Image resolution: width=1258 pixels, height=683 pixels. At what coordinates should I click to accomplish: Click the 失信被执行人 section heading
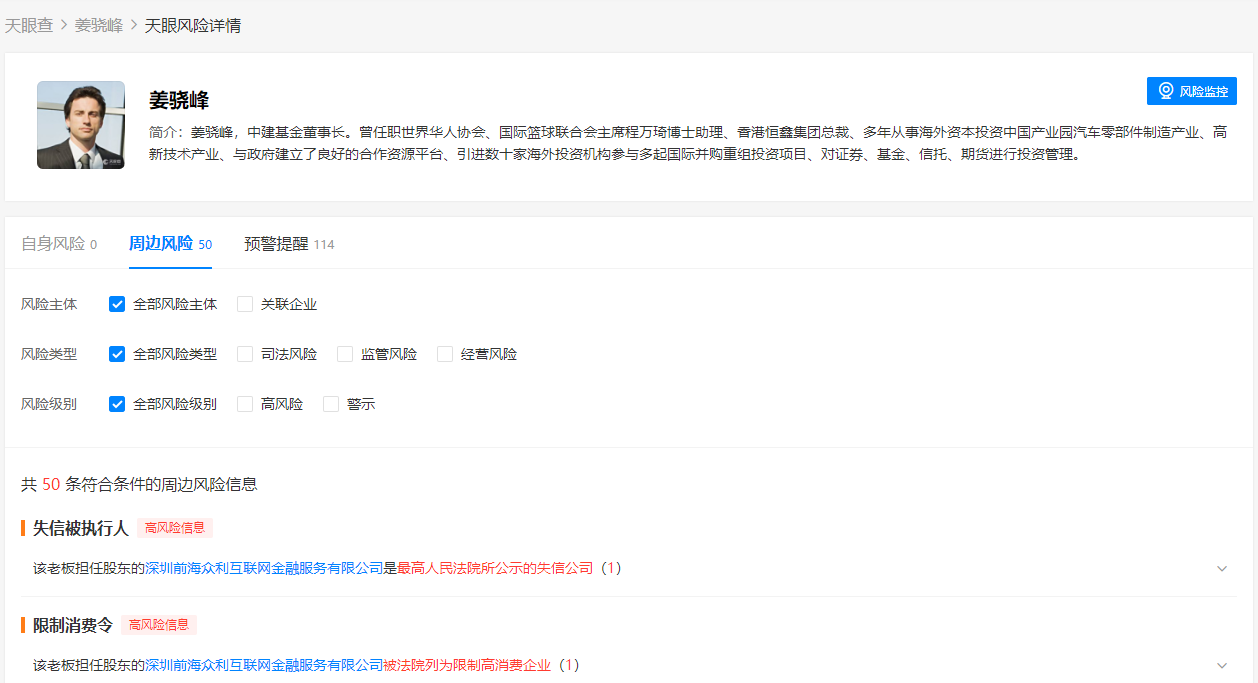pyautogui.click(x=81, y=528)
